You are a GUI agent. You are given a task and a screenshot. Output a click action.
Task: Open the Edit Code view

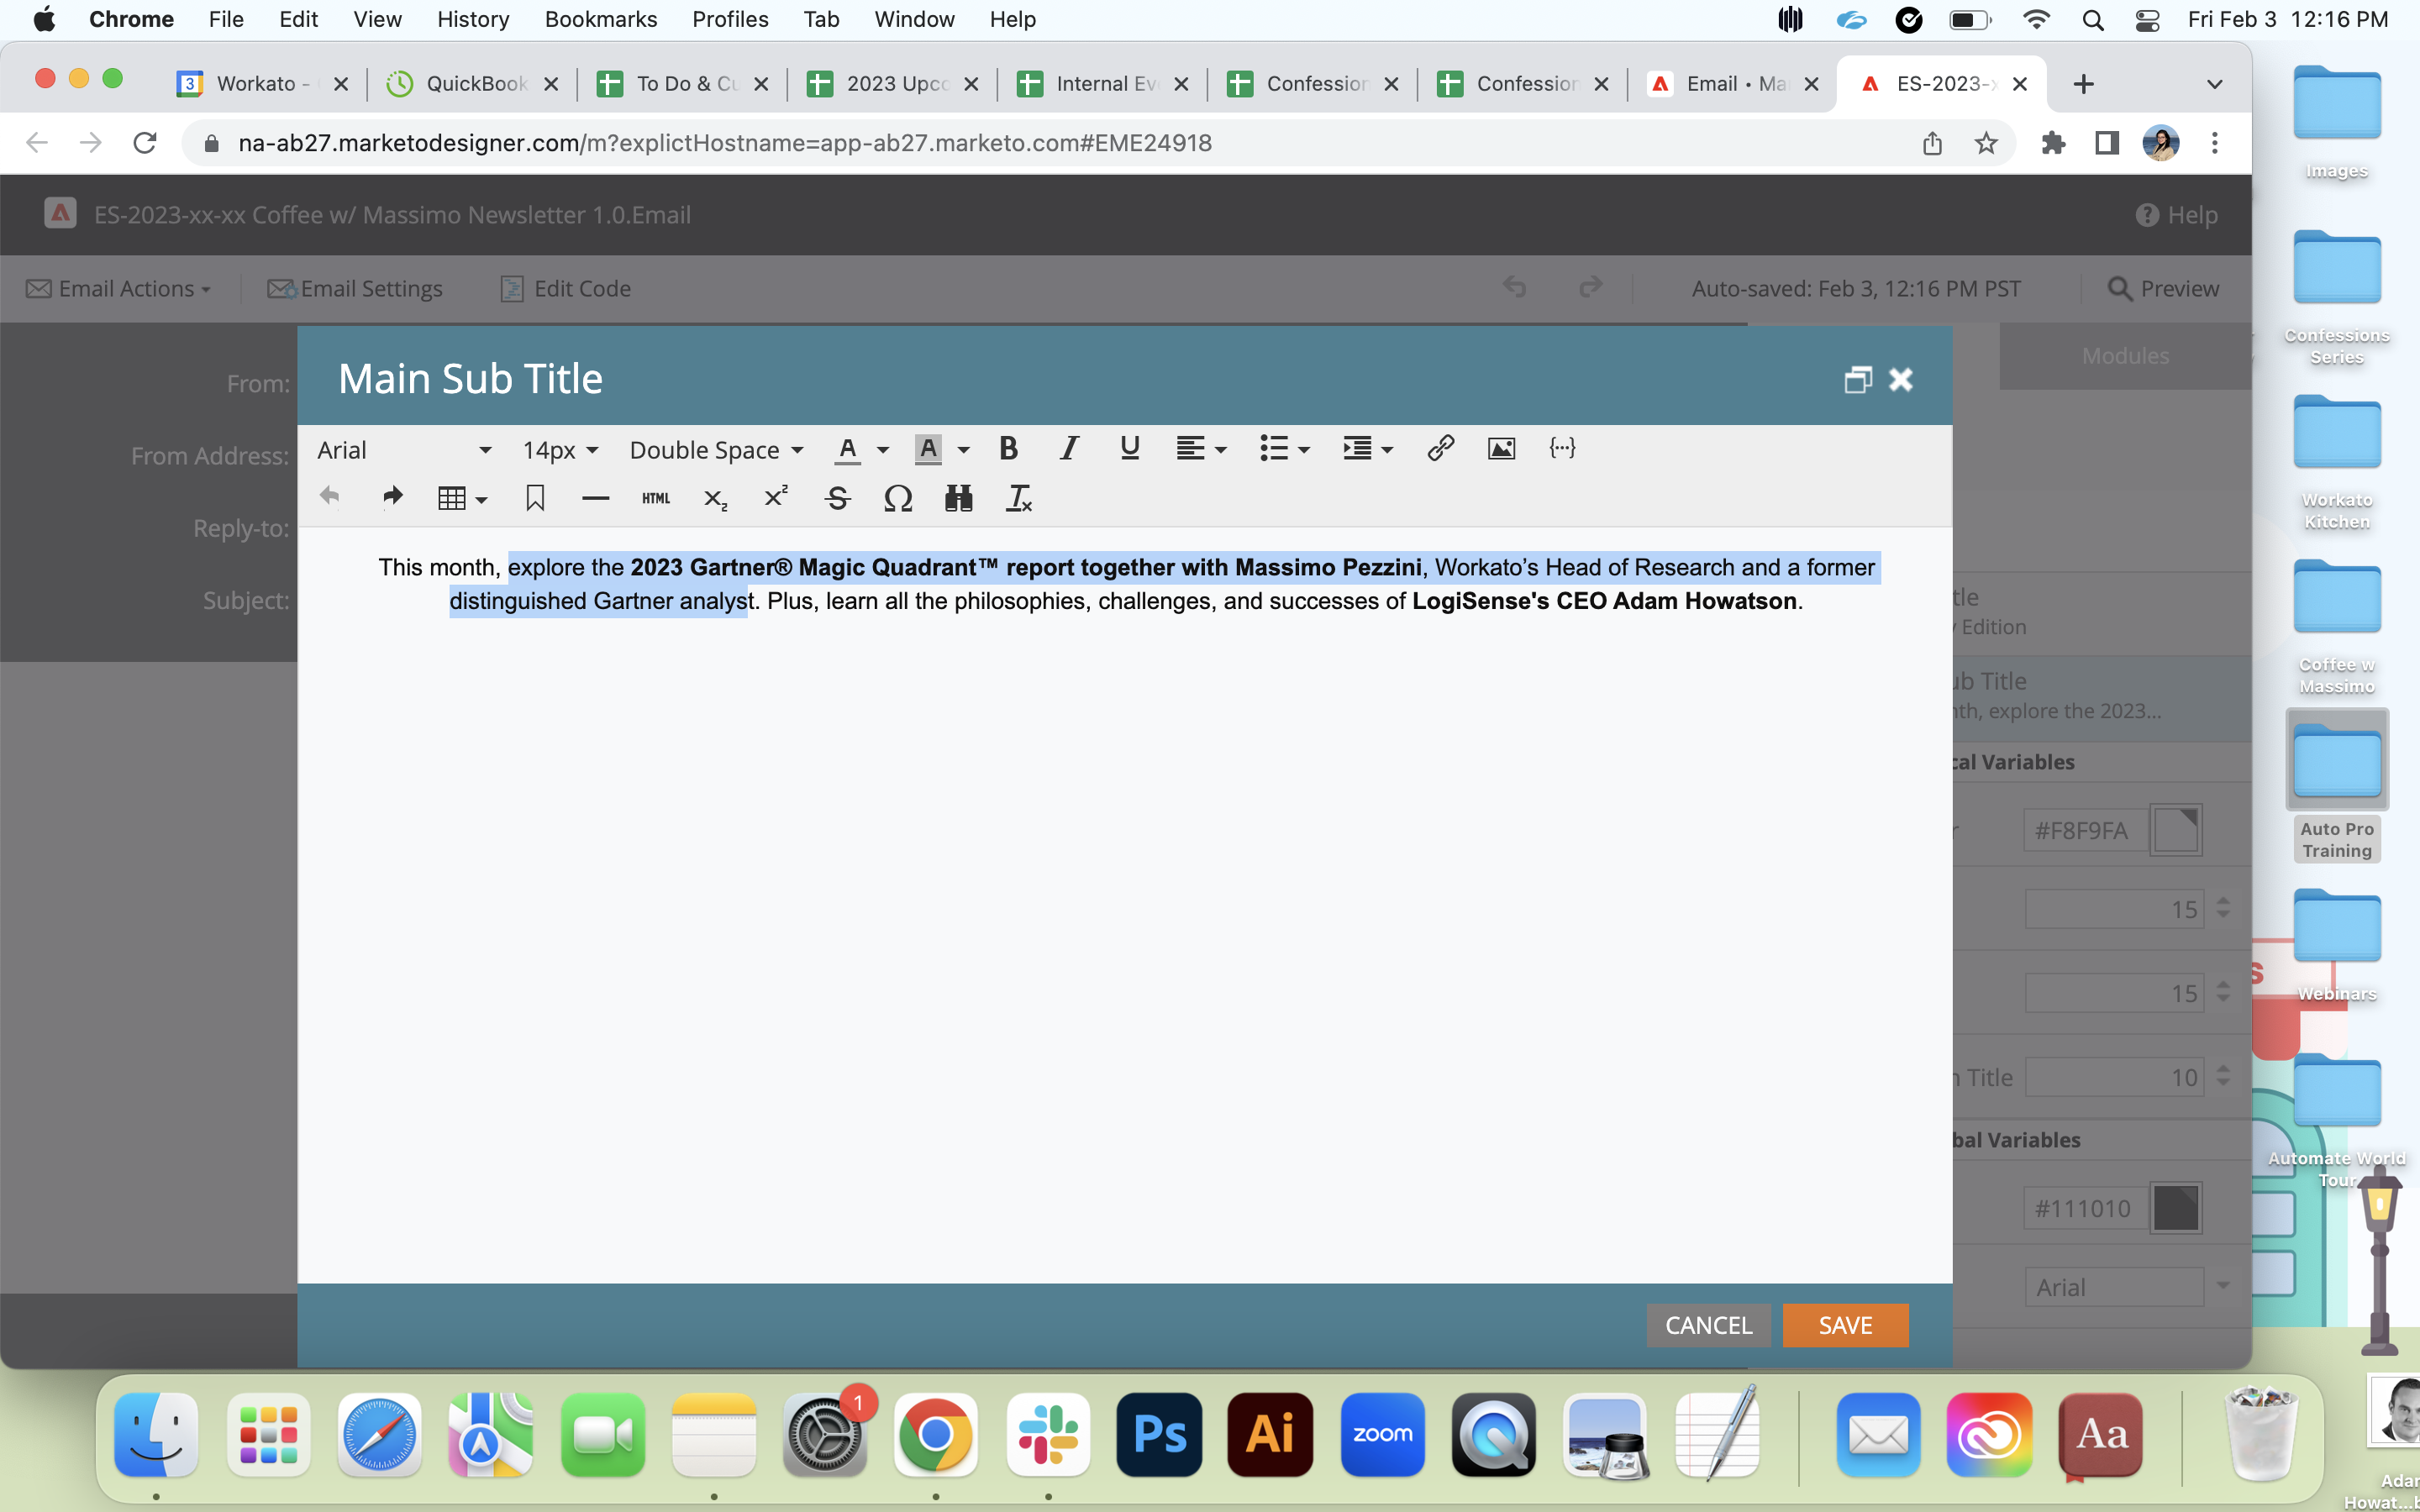tap(566, 289)
